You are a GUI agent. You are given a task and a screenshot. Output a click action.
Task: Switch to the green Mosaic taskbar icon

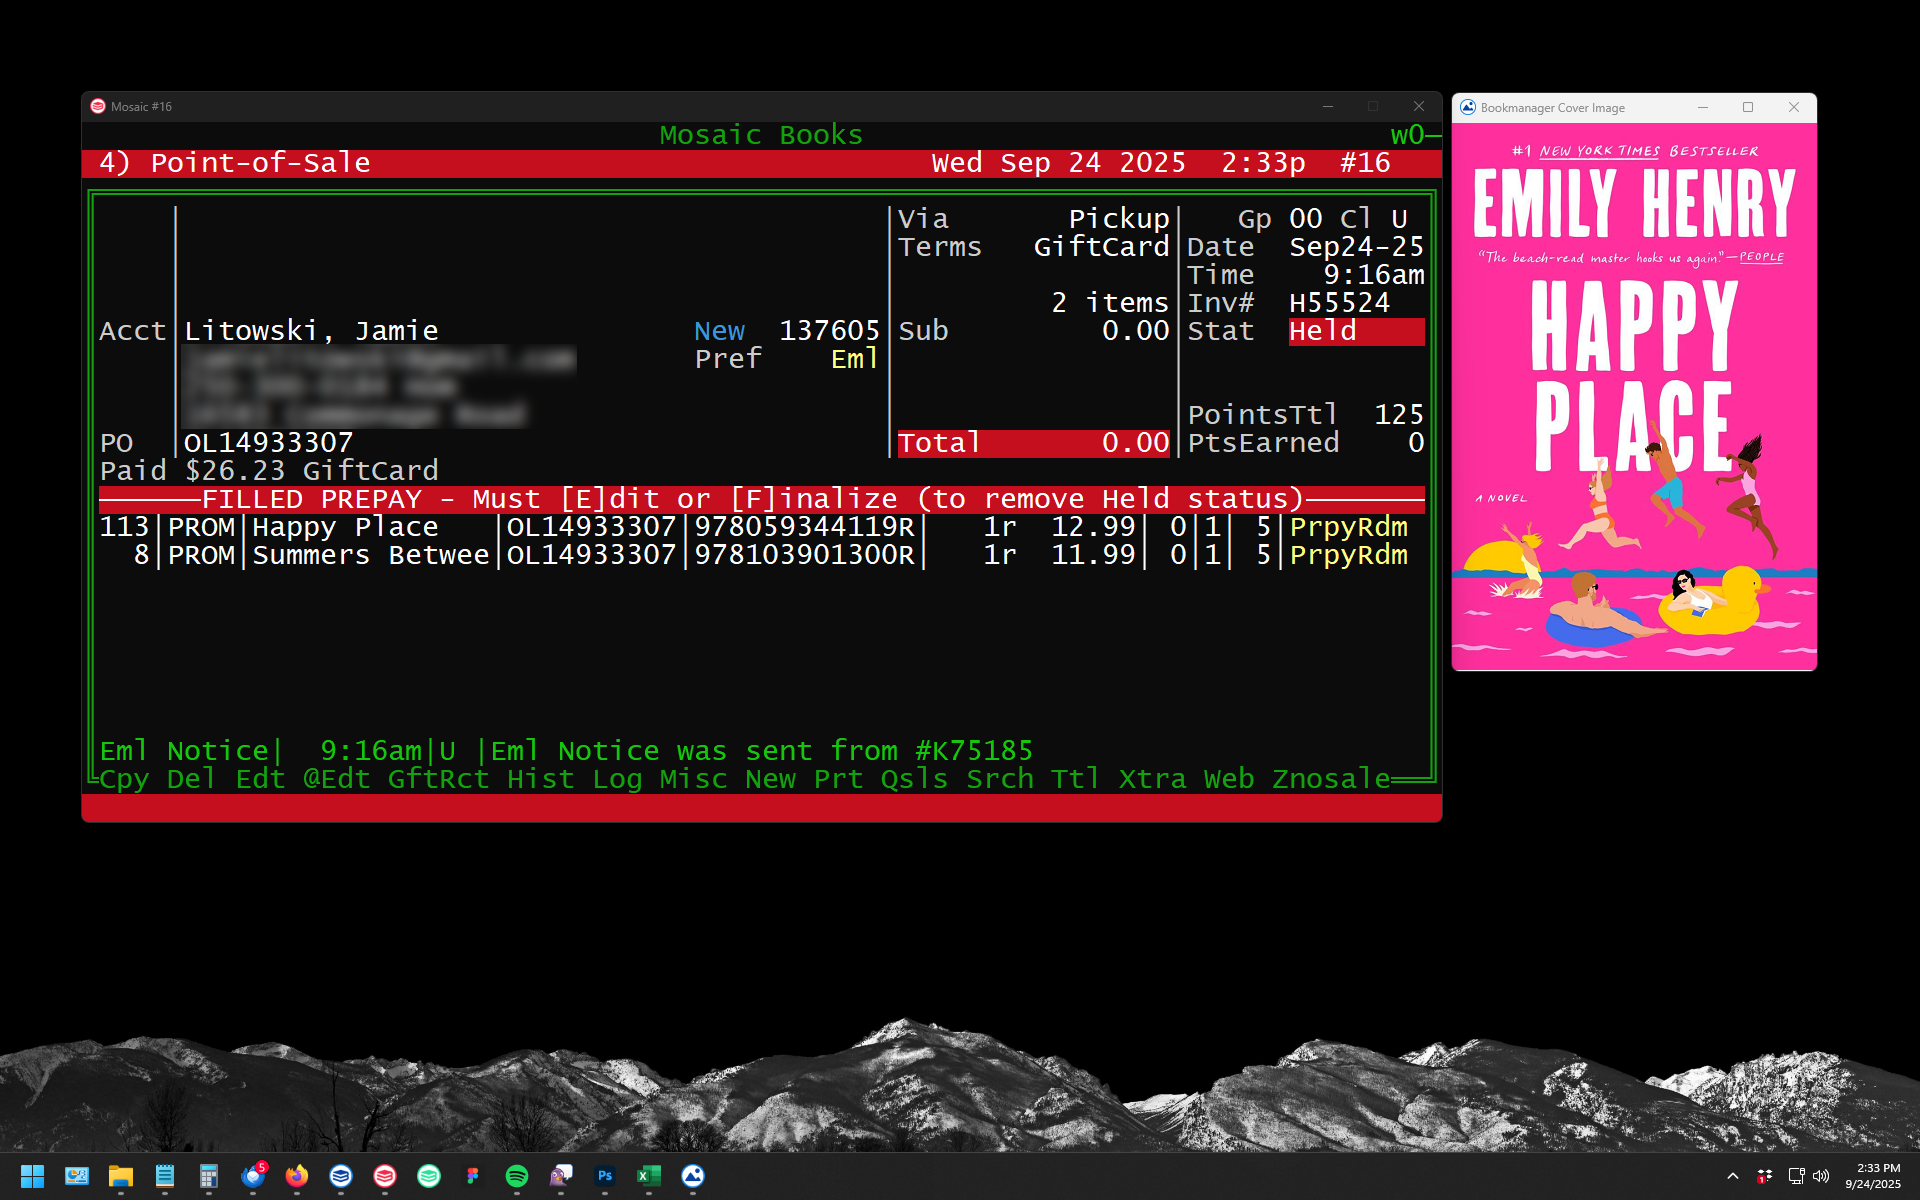pyautogui.click(x=429, y=1176)
